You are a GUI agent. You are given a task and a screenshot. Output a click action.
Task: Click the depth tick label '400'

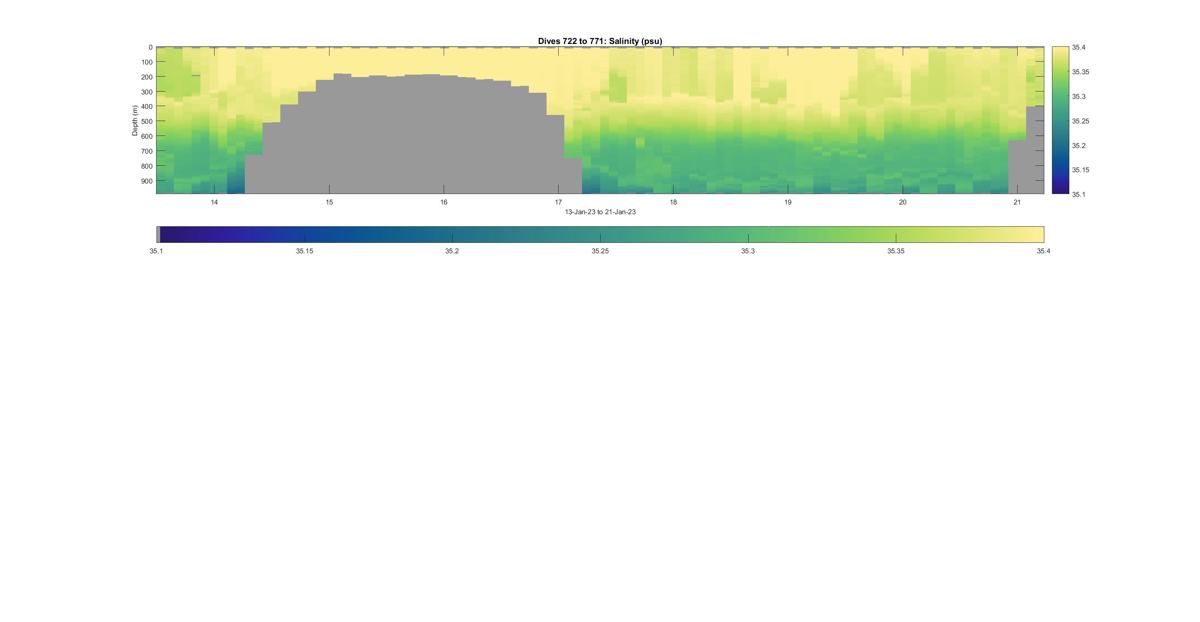pyautogui.click(x=146, y=107)
